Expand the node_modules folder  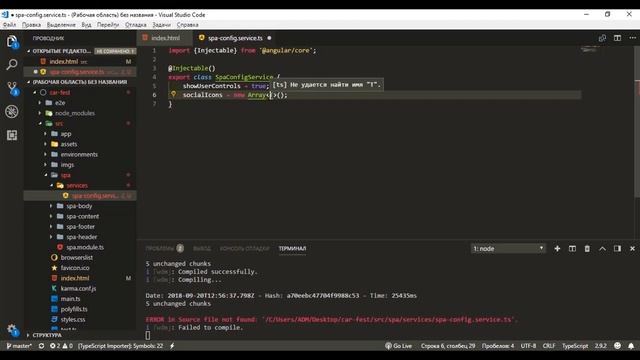[75, 113]
